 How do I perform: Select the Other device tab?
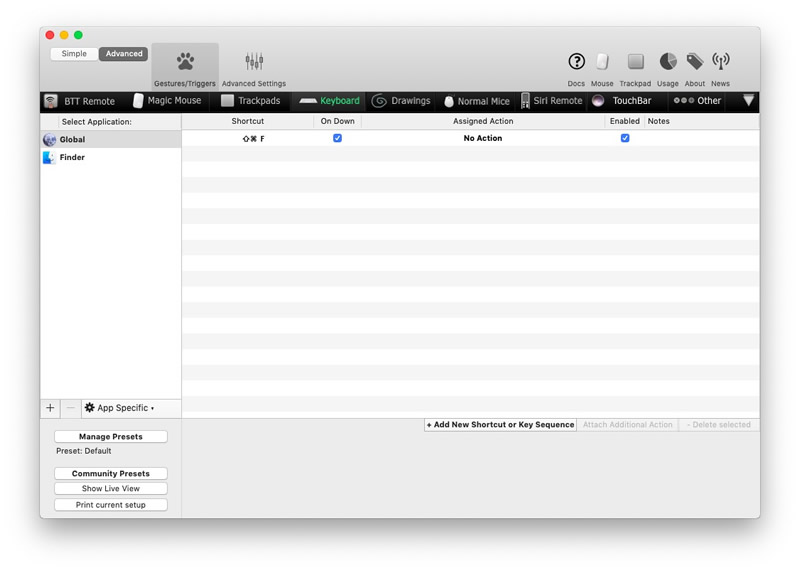point(697,101)
